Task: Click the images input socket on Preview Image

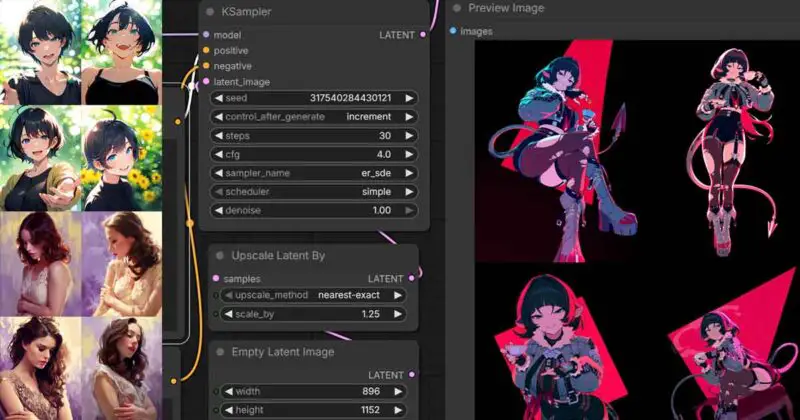Action: click(453, 31)
